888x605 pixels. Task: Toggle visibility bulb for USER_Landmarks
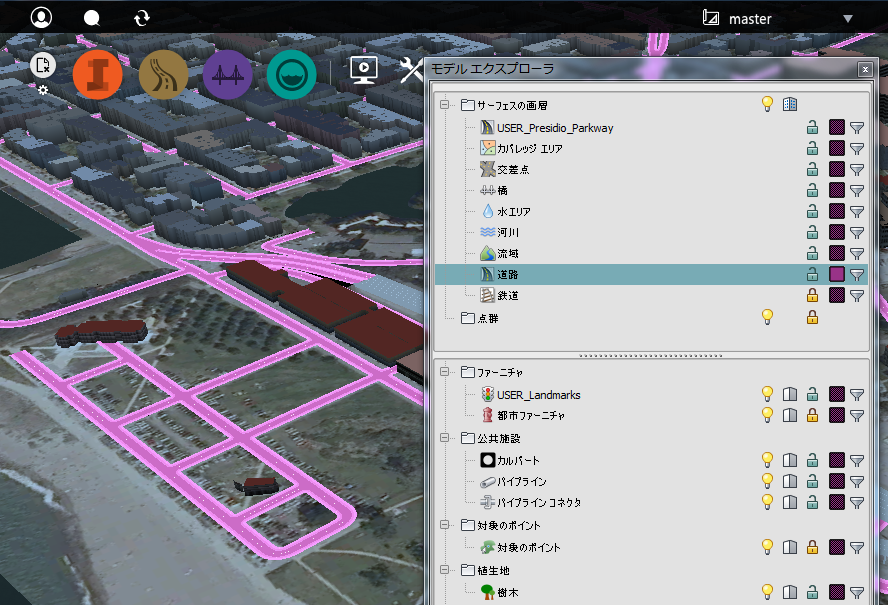[x=767, y=394]
